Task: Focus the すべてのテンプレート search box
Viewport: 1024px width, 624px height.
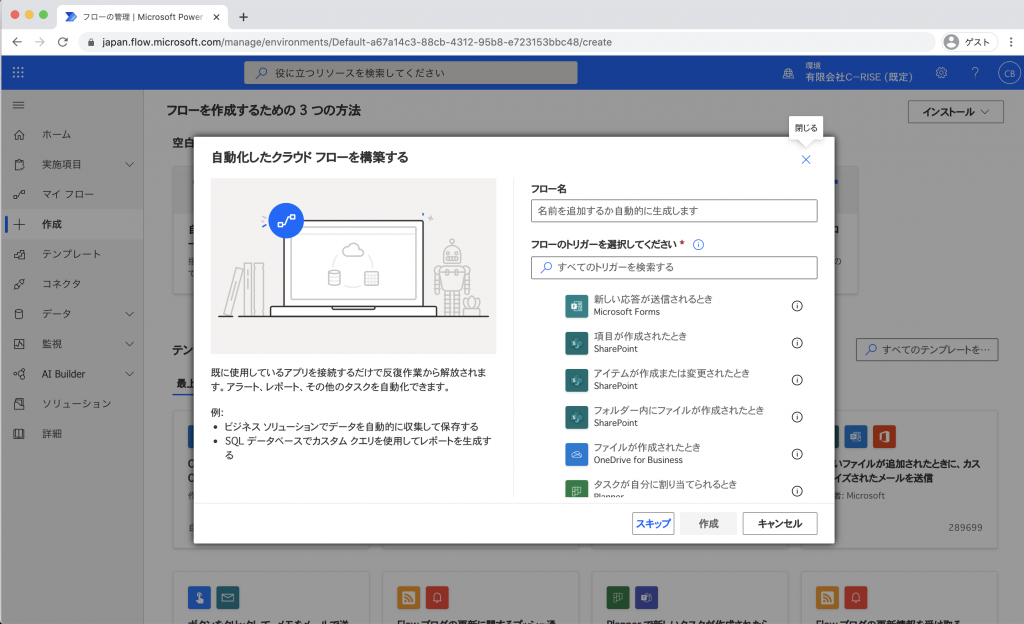Action: 927,350
